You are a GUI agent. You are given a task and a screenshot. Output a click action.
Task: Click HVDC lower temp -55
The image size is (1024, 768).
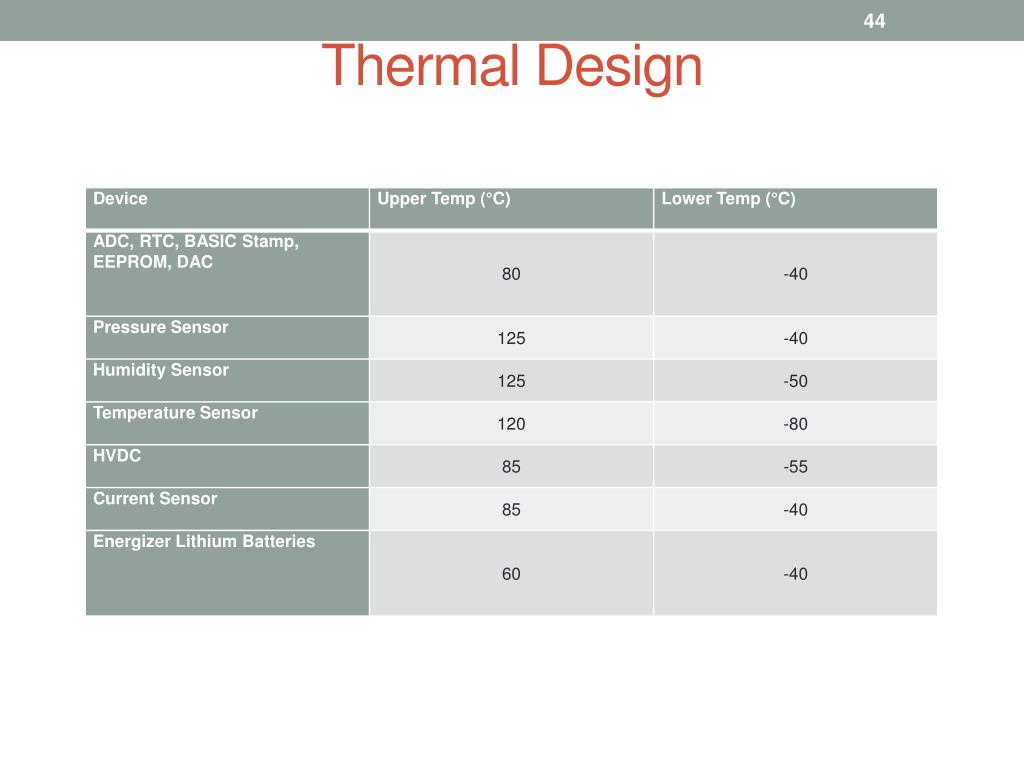click(x=795, y=467)
